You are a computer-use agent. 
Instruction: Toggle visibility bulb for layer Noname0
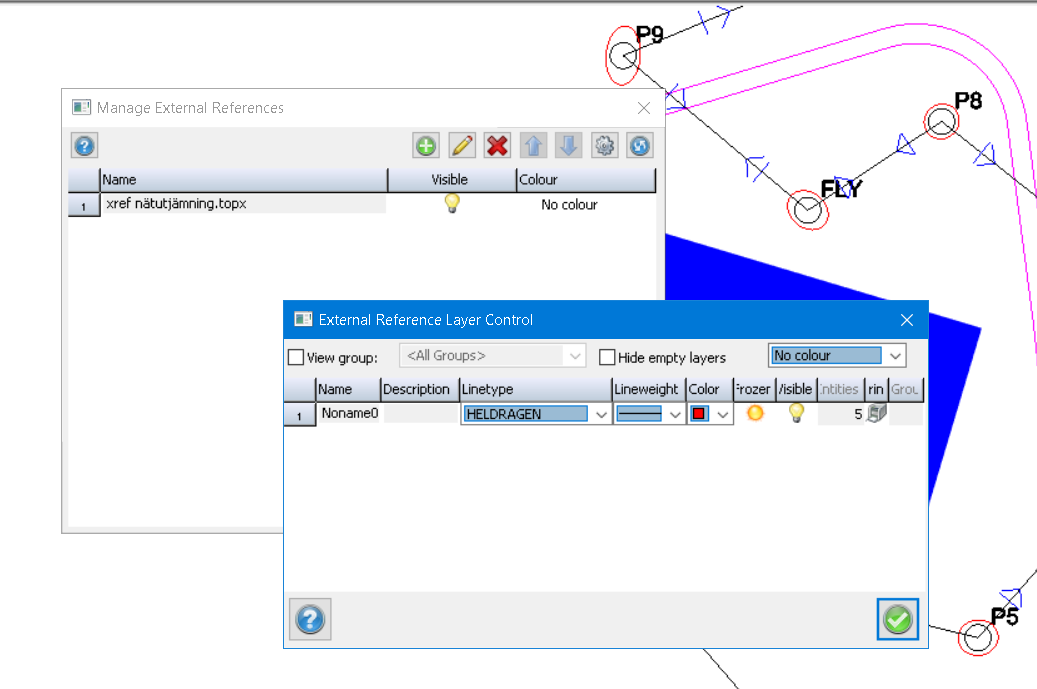pyautogui.click(x=796, y=413)
